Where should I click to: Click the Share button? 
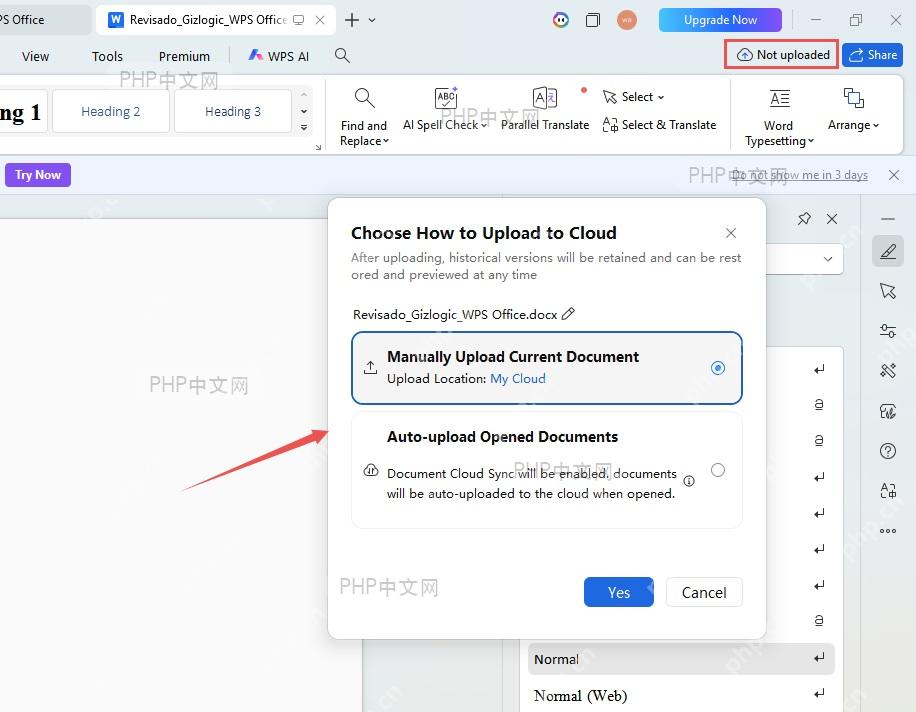pyautogui.click(x=873, y=55)
